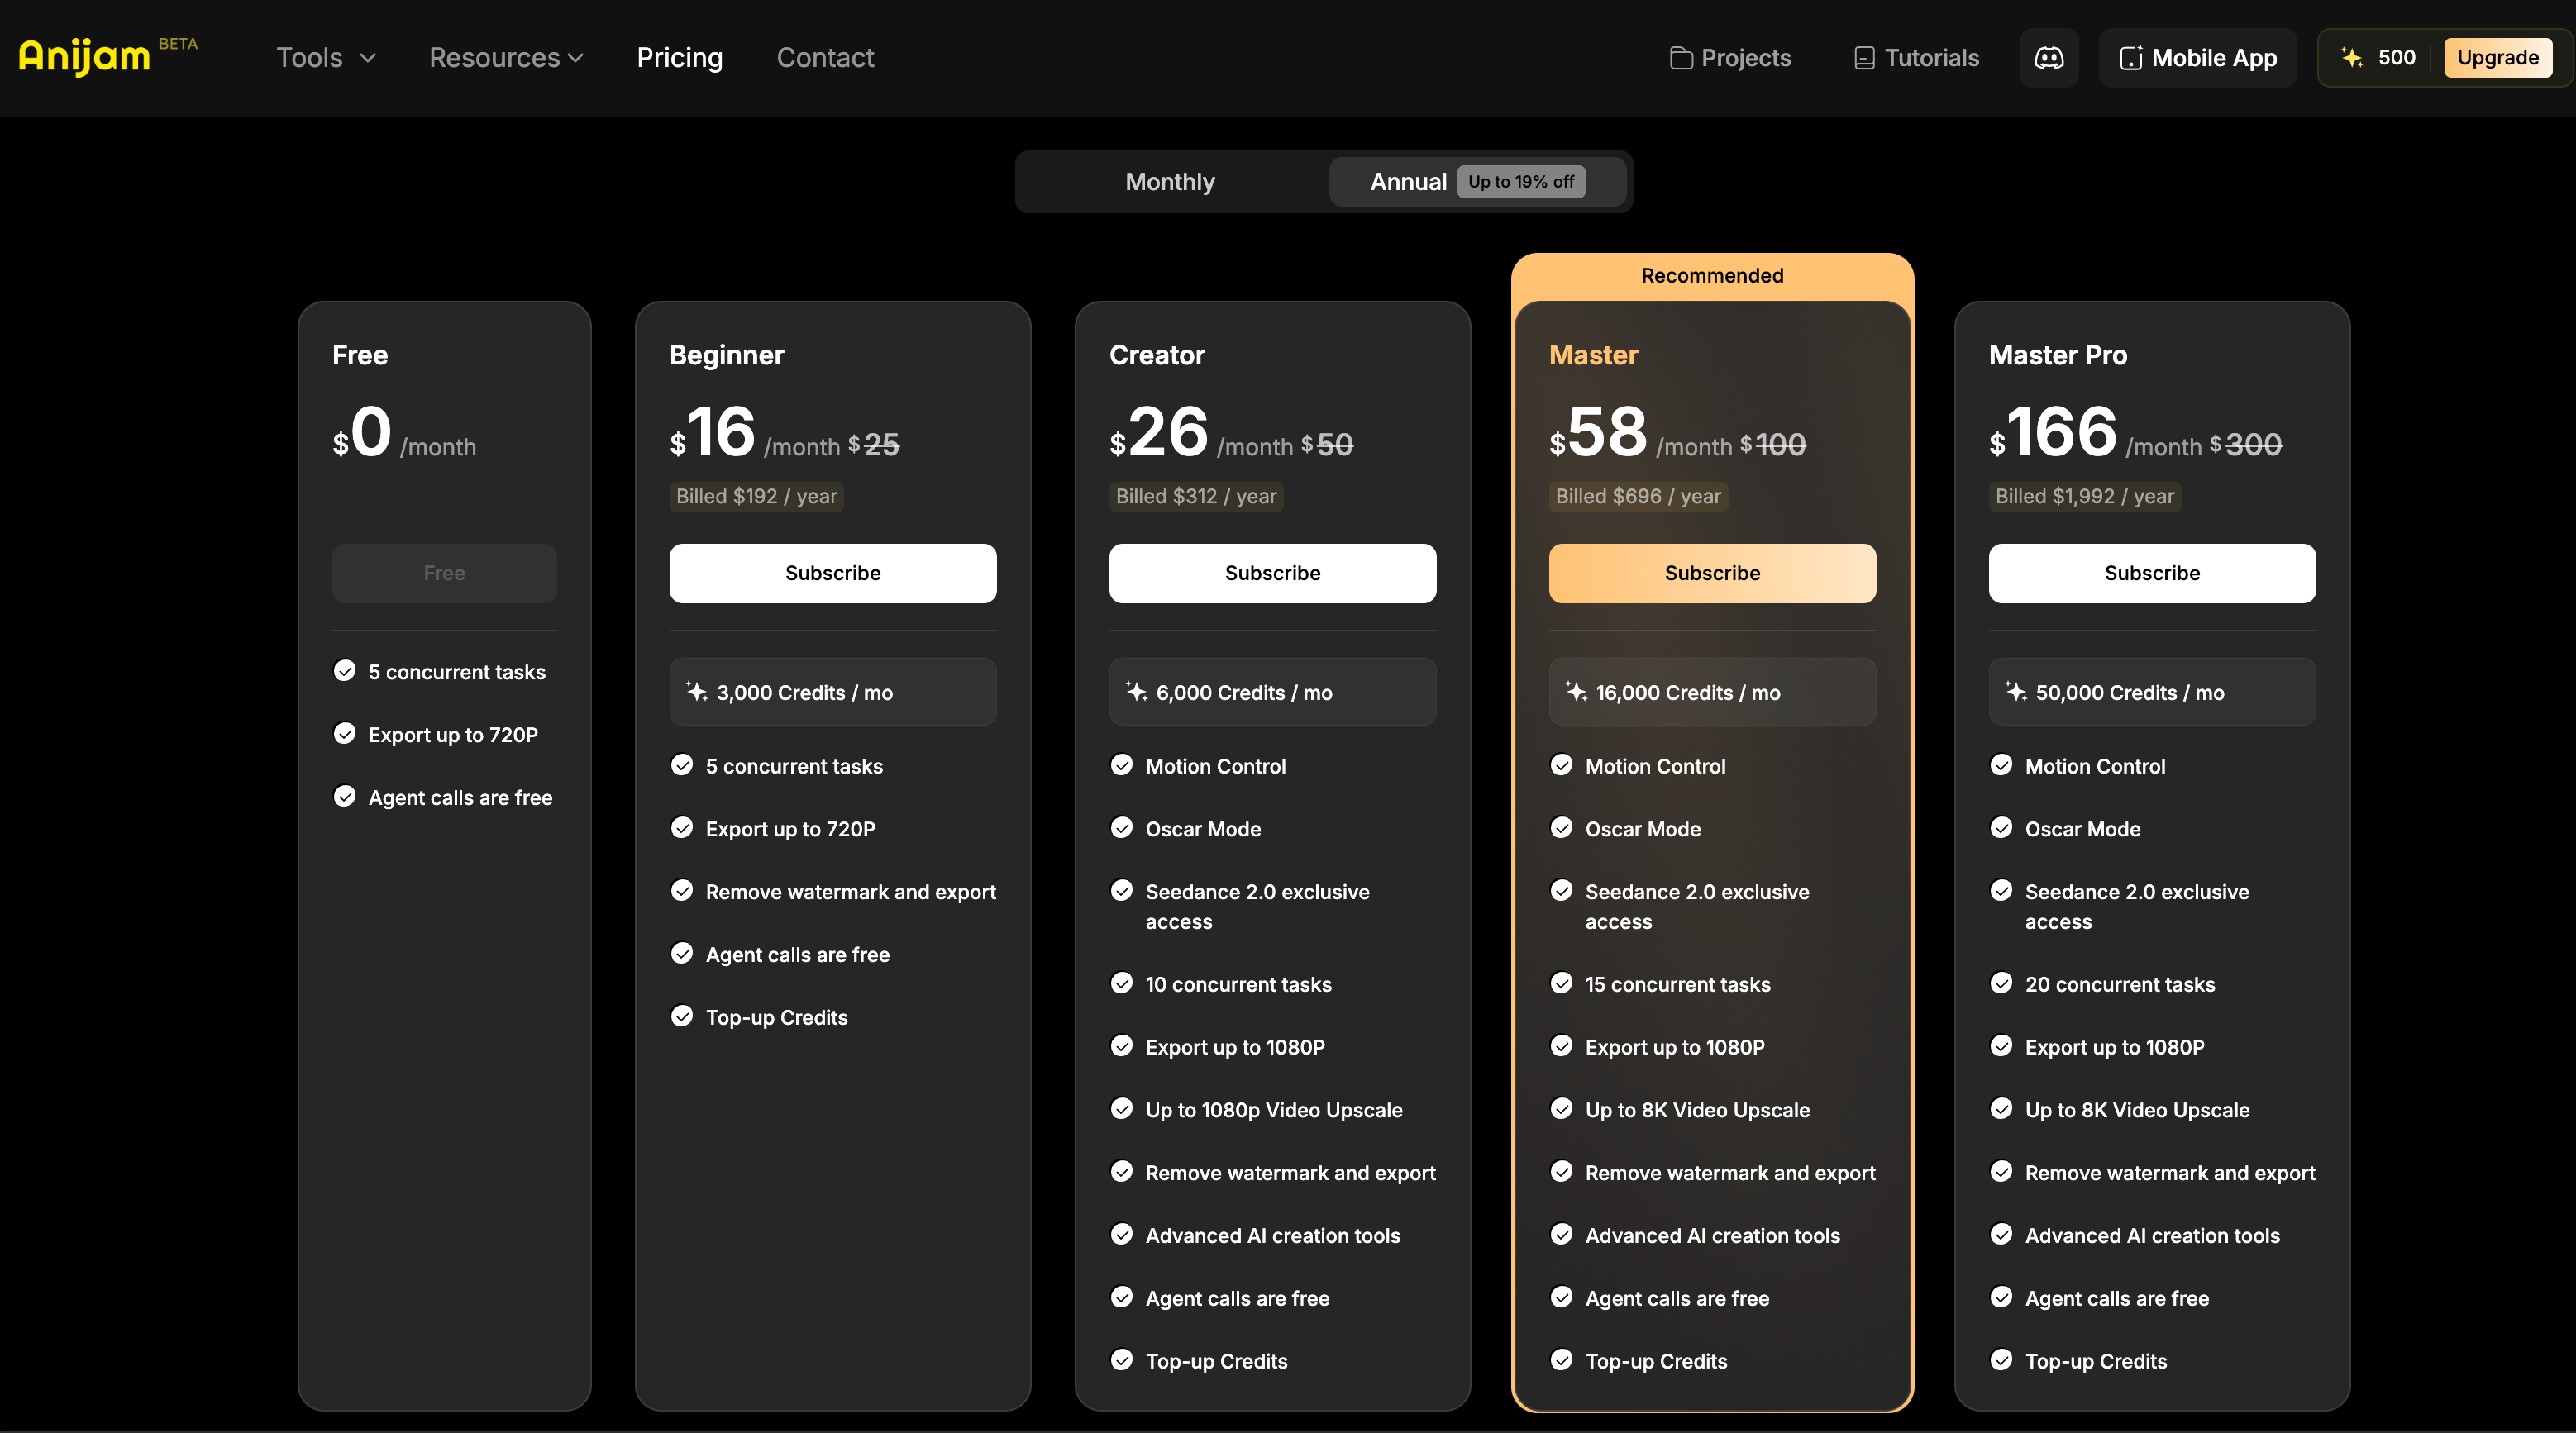
Task: Click 'Advanced AI creation tools' in Creator plan
Action: [1273, 1236]
